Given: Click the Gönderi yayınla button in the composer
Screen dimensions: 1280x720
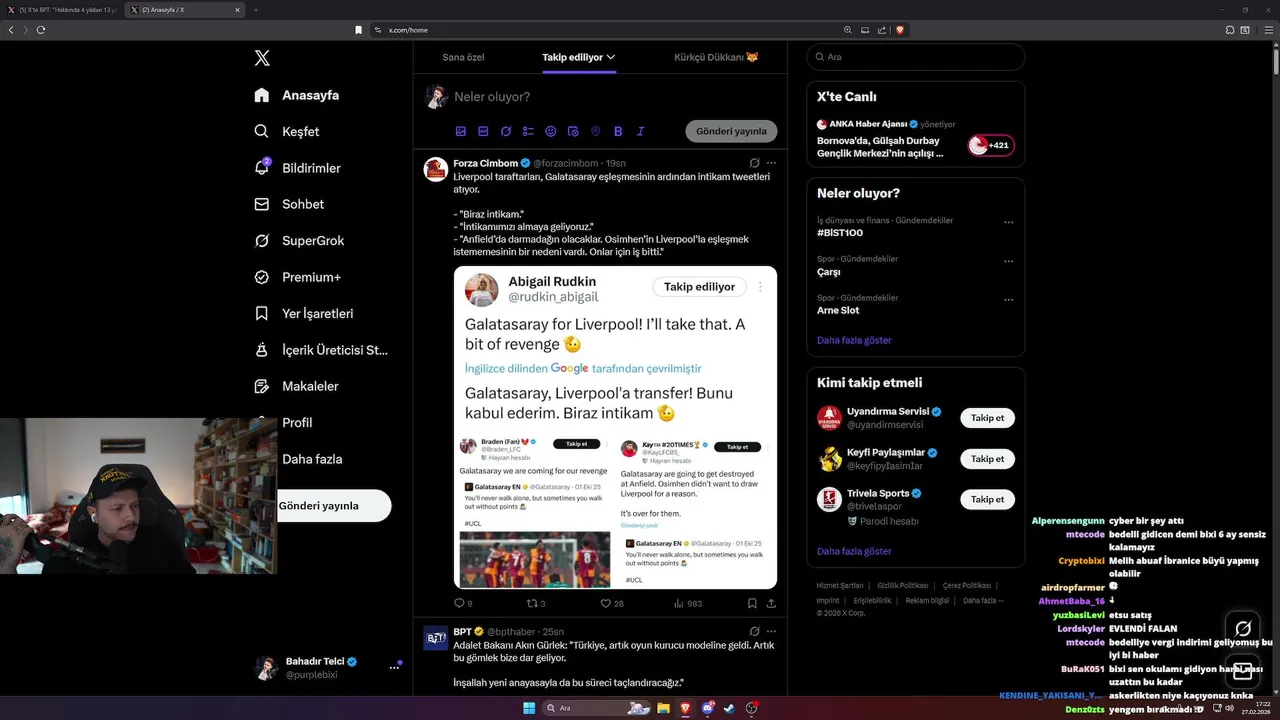Looking at the screenshot, I should [x=731, y=131].
